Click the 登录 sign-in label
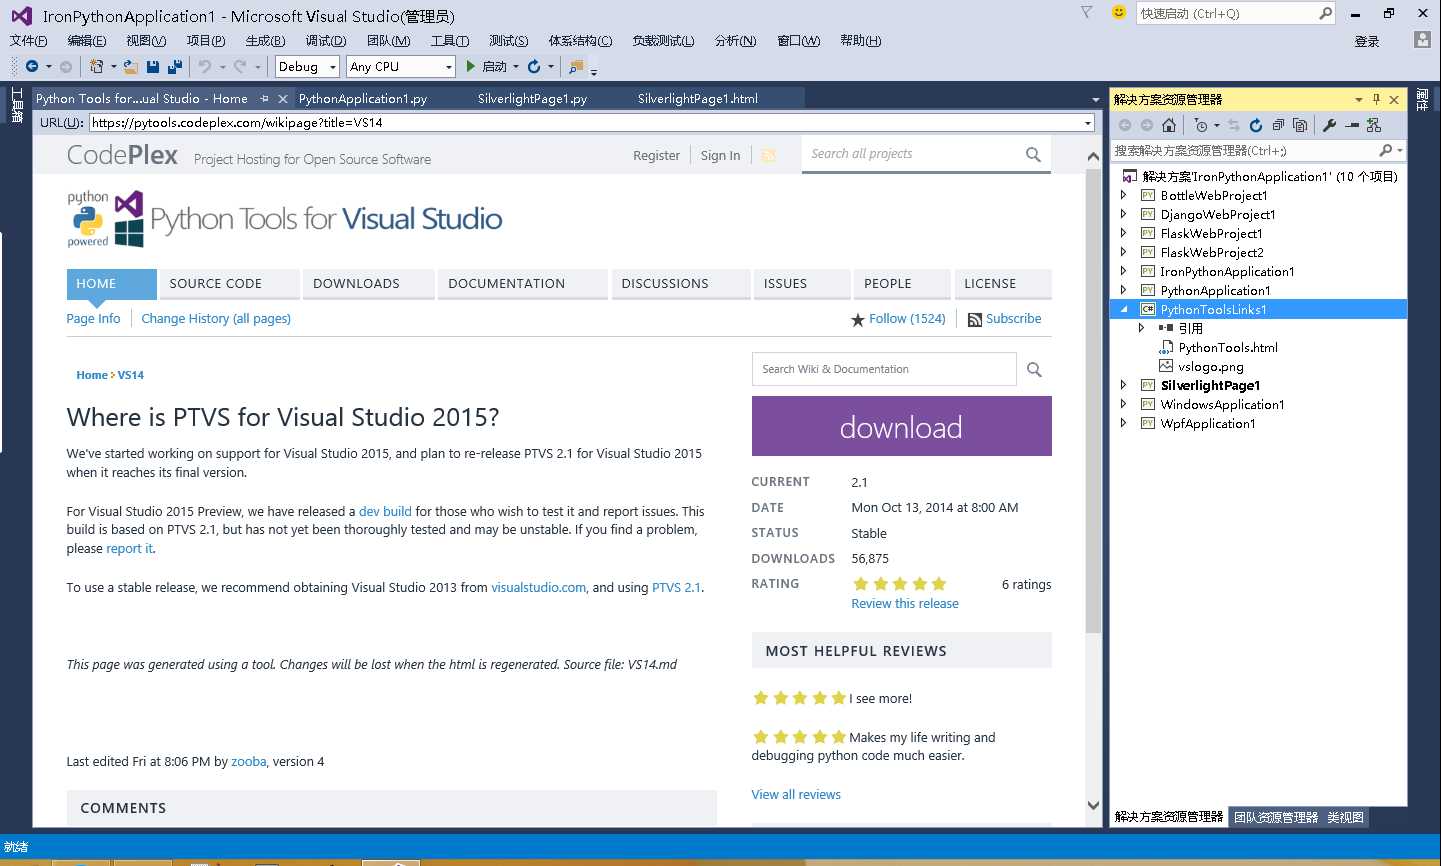Screen dimensions: 1441x866 click(1367, 41)
